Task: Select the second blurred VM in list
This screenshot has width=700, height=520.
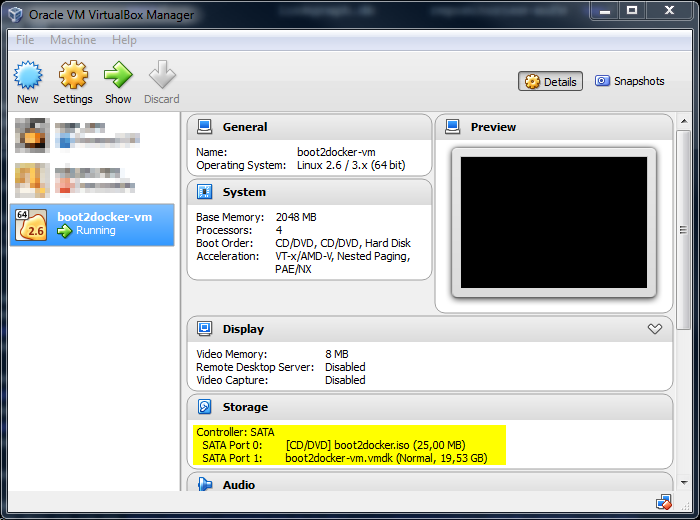Action: coord(92,180)
